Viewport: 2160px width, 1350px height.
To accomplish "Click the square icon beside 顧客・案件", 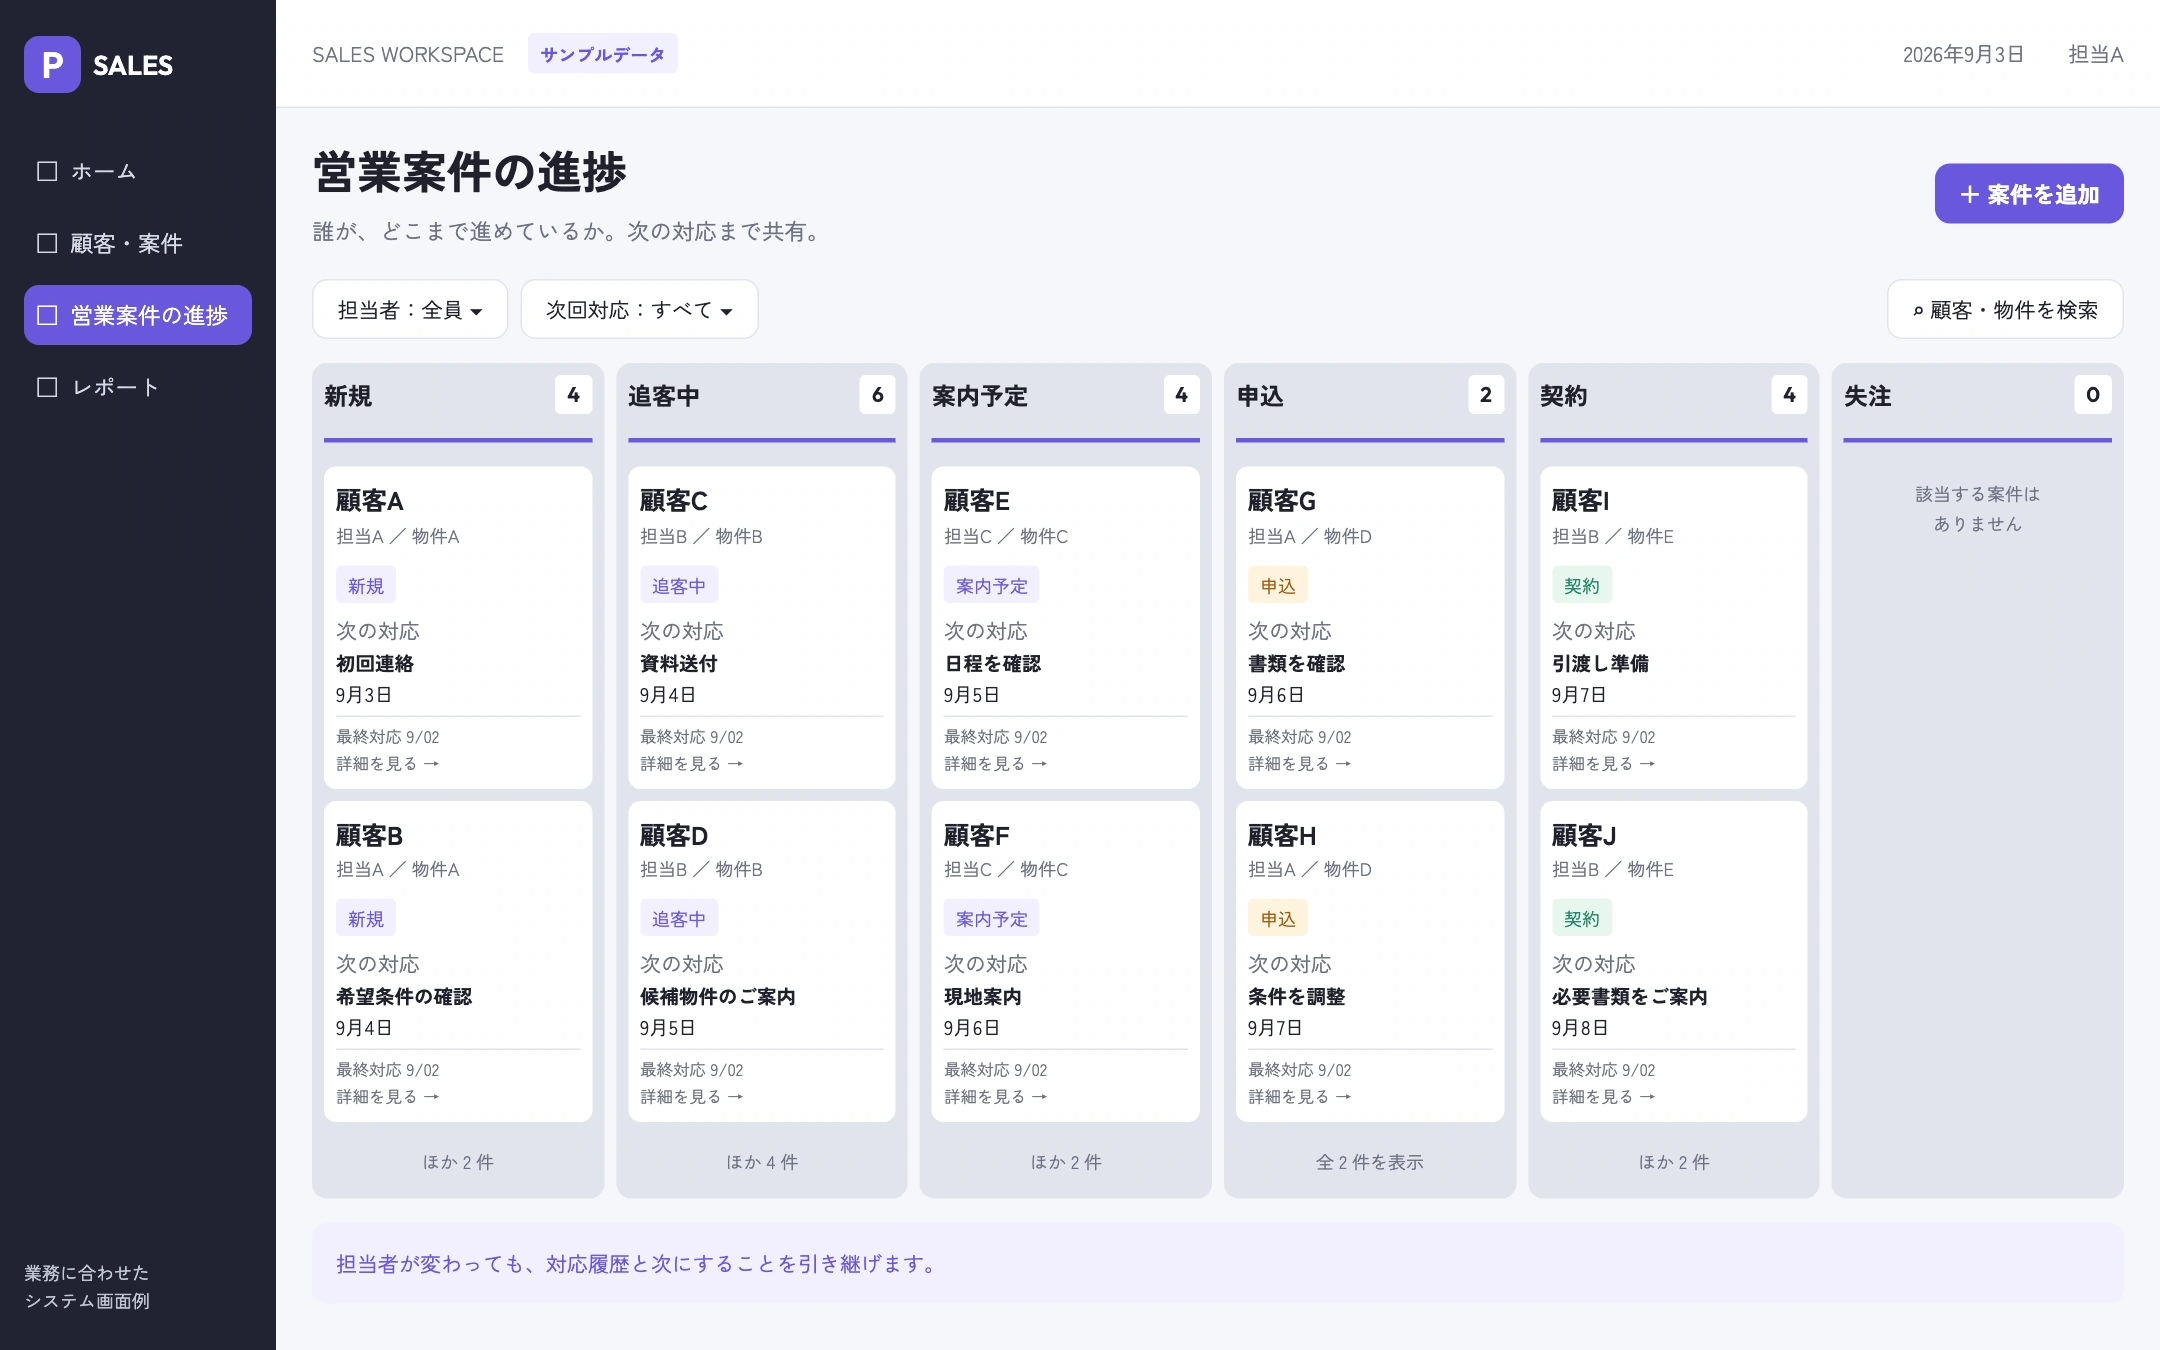I will coord(47,243).
